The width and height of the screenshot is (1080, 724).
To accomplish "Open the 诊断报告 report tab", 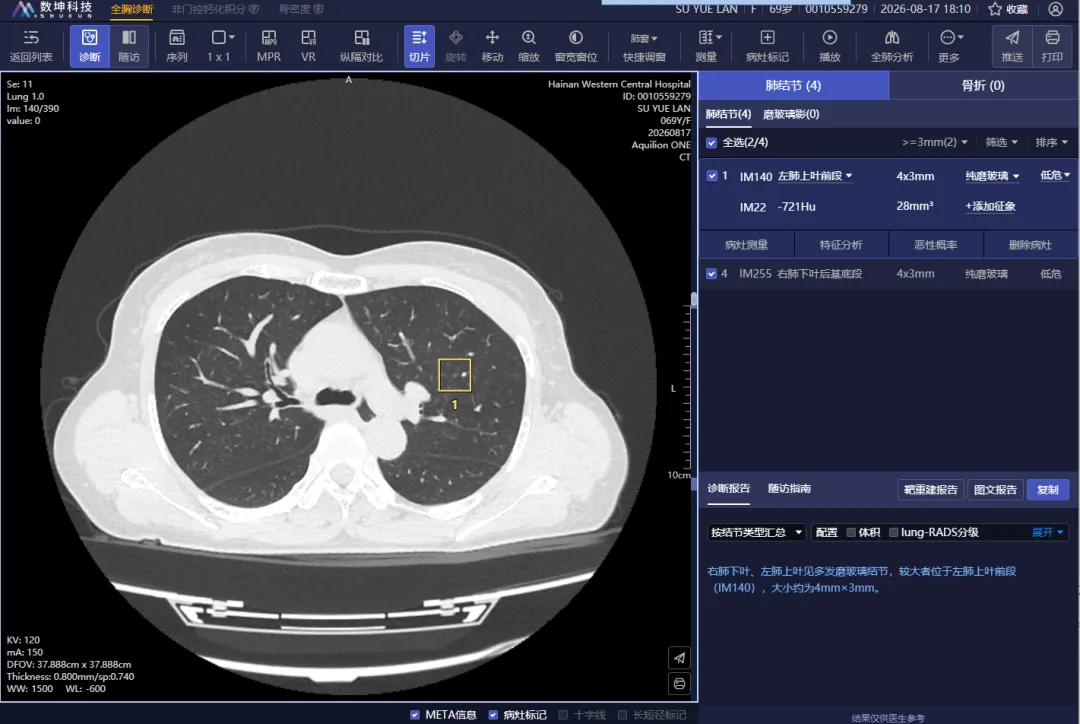I will click(x=728, y=488).
